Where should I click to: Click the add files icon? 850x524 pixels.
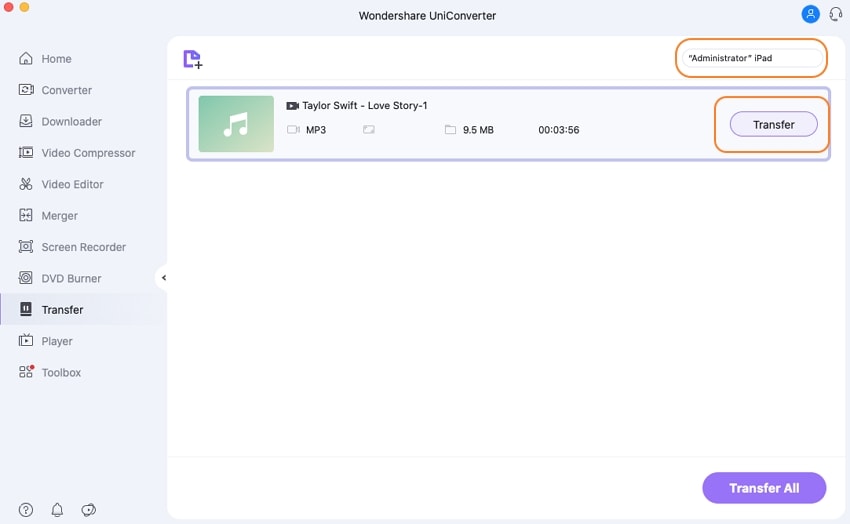pyautogui.click(x=192, y=59)
